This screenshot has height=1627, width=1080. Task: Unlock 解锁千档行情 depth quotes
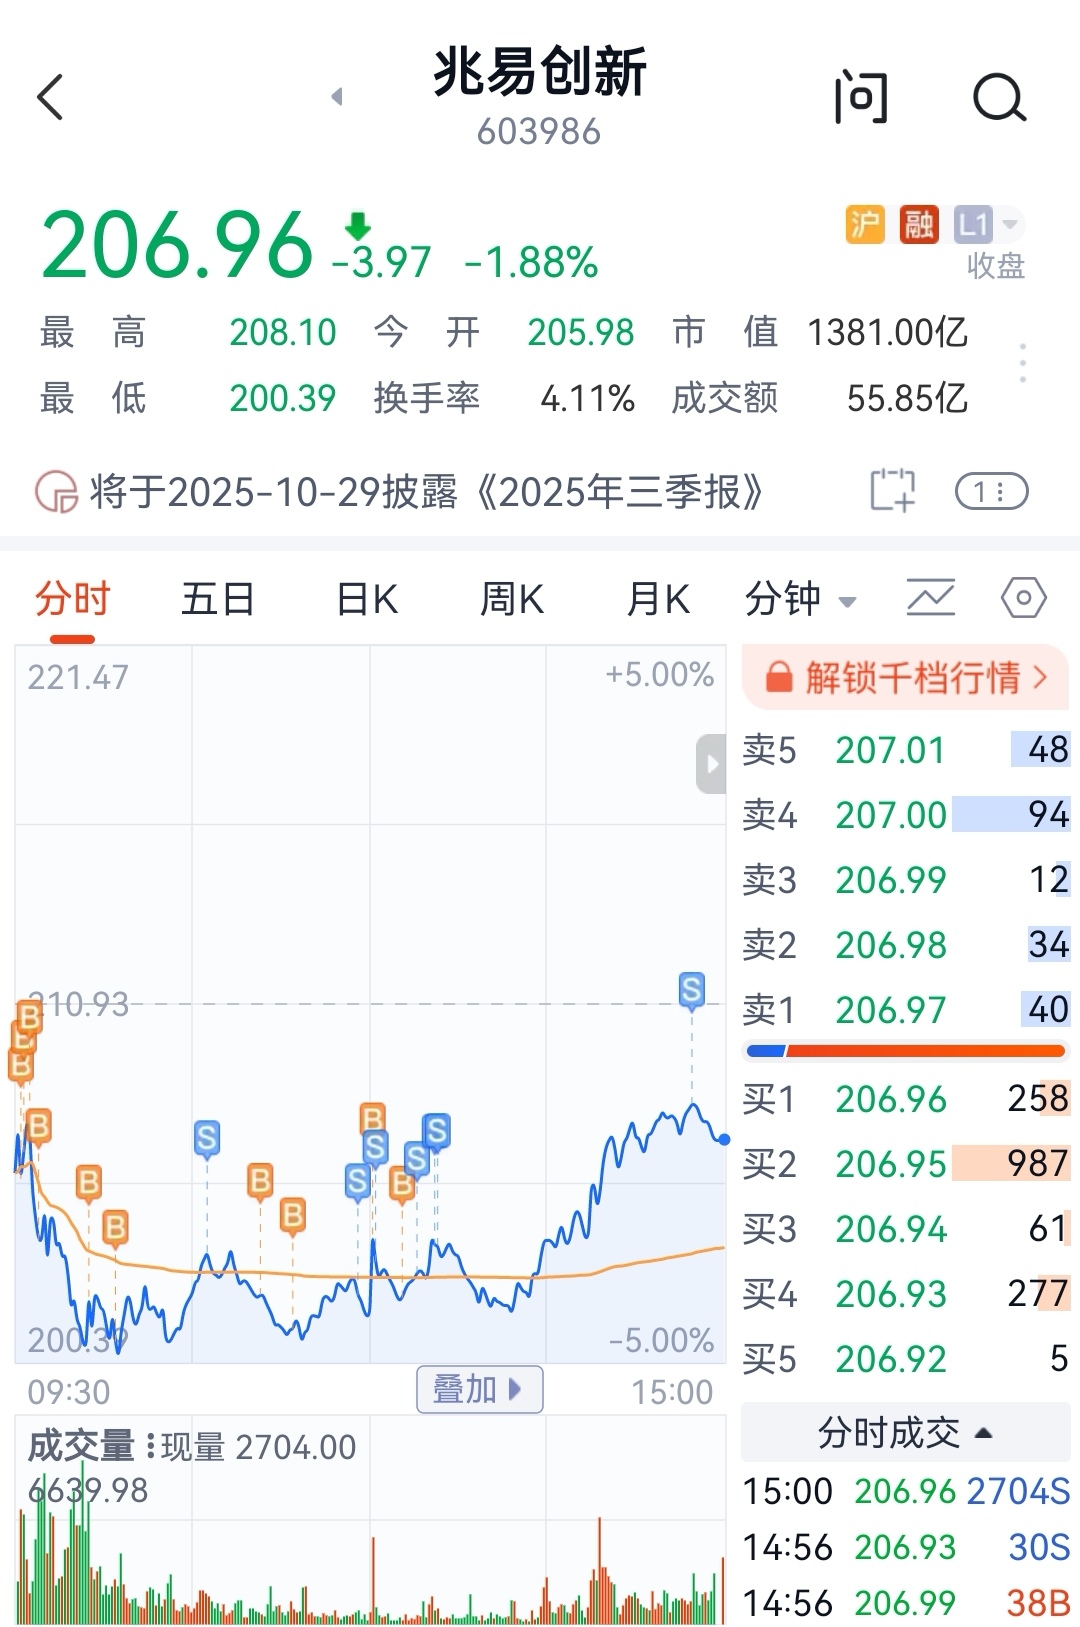click(x=906, y=677)
